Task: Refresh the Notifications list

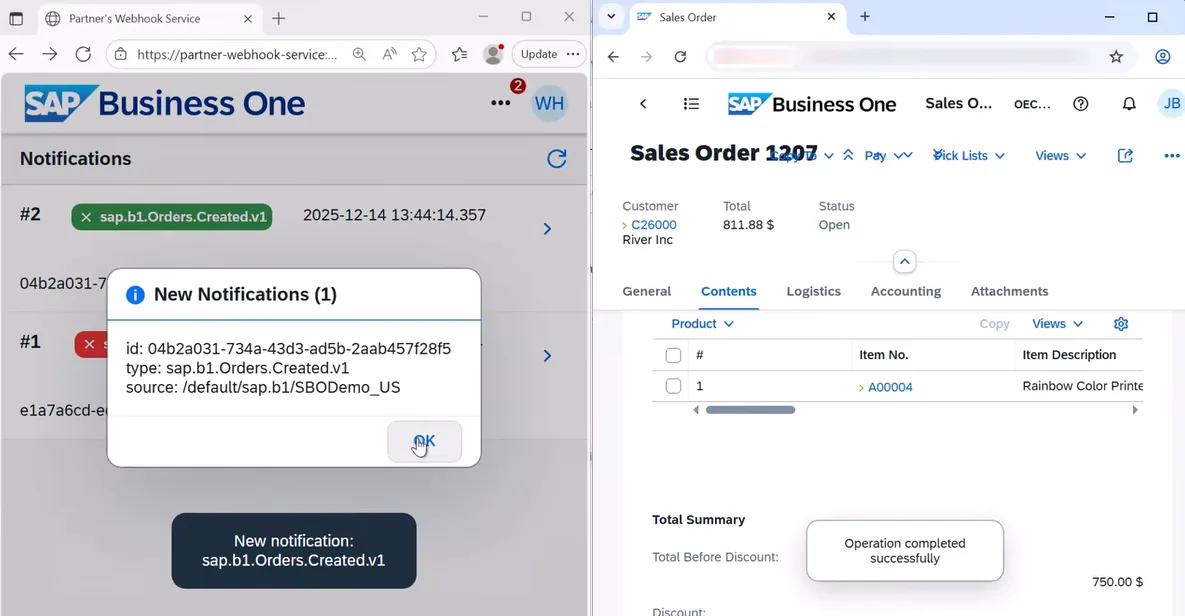Action: pyautogui.click(x=557, y=159)
